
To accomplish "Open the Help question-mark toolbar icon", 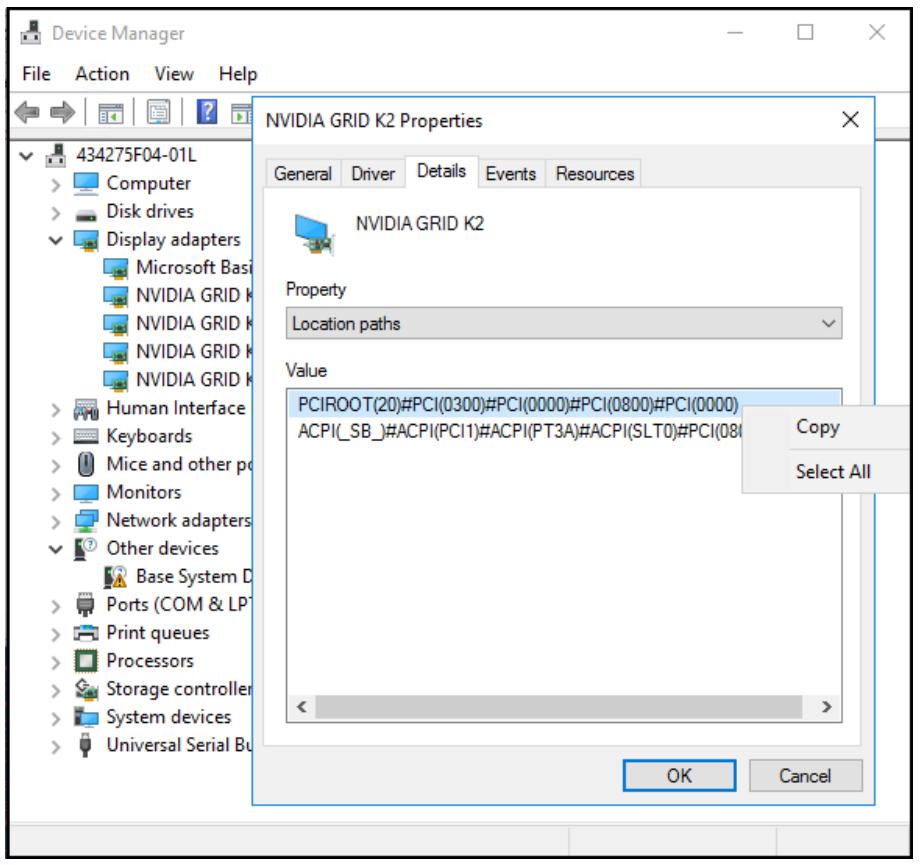I will (207, 112).
